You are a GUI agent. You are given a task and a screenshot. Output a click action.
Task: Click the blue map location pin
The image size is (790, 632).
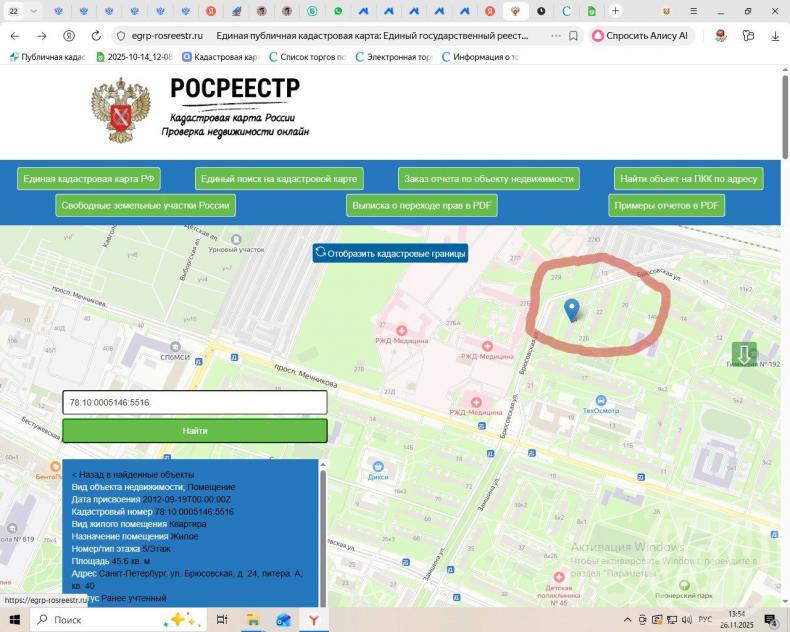pyautogui.click(x=571, y=310)
